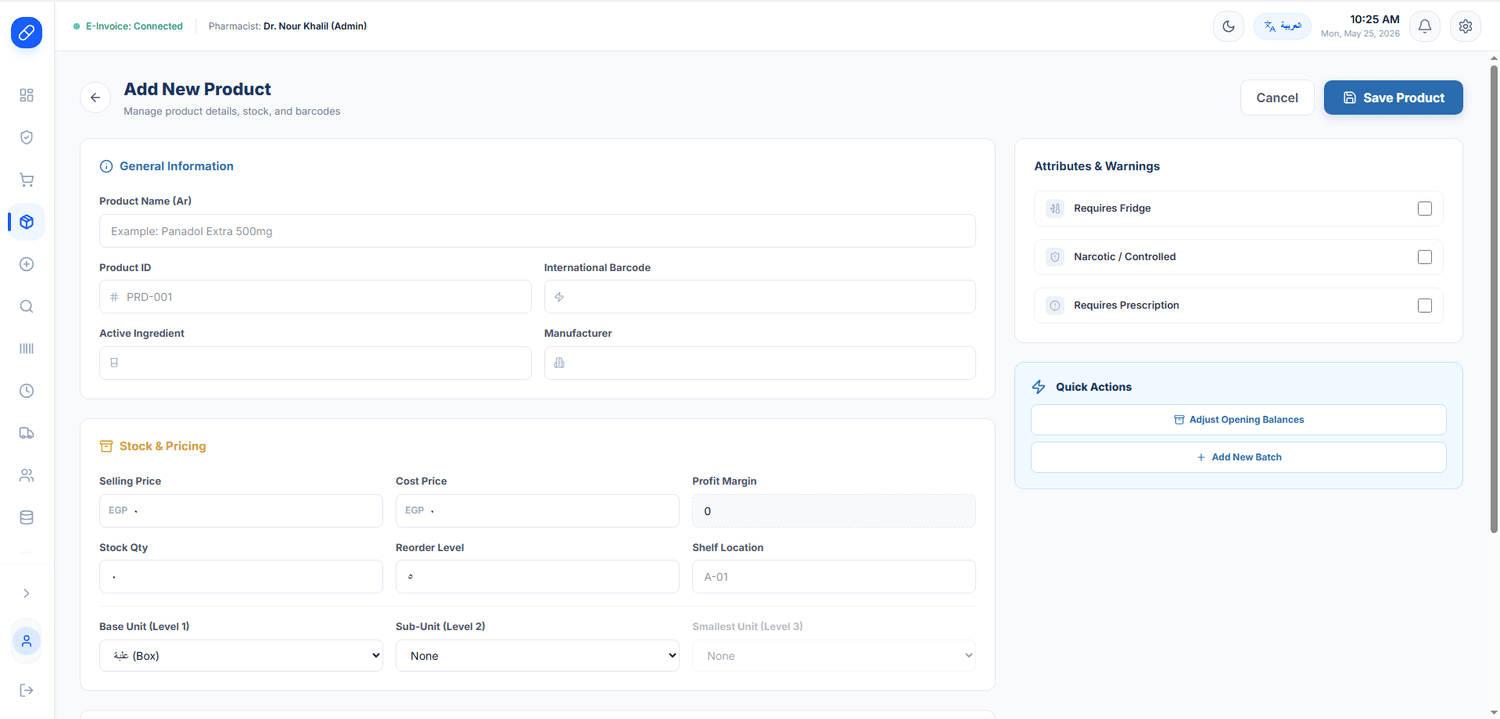
Task: Open the shield check icon in sidebar
Action: point(27,137)
